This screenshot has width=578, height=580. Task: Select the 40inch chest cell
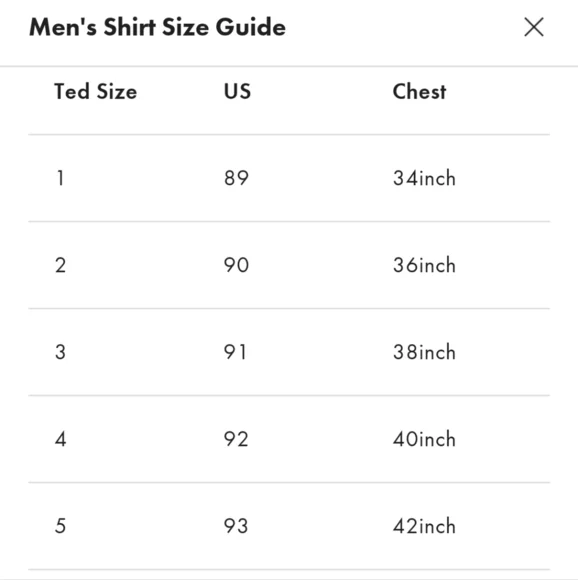tap(424, 439)
